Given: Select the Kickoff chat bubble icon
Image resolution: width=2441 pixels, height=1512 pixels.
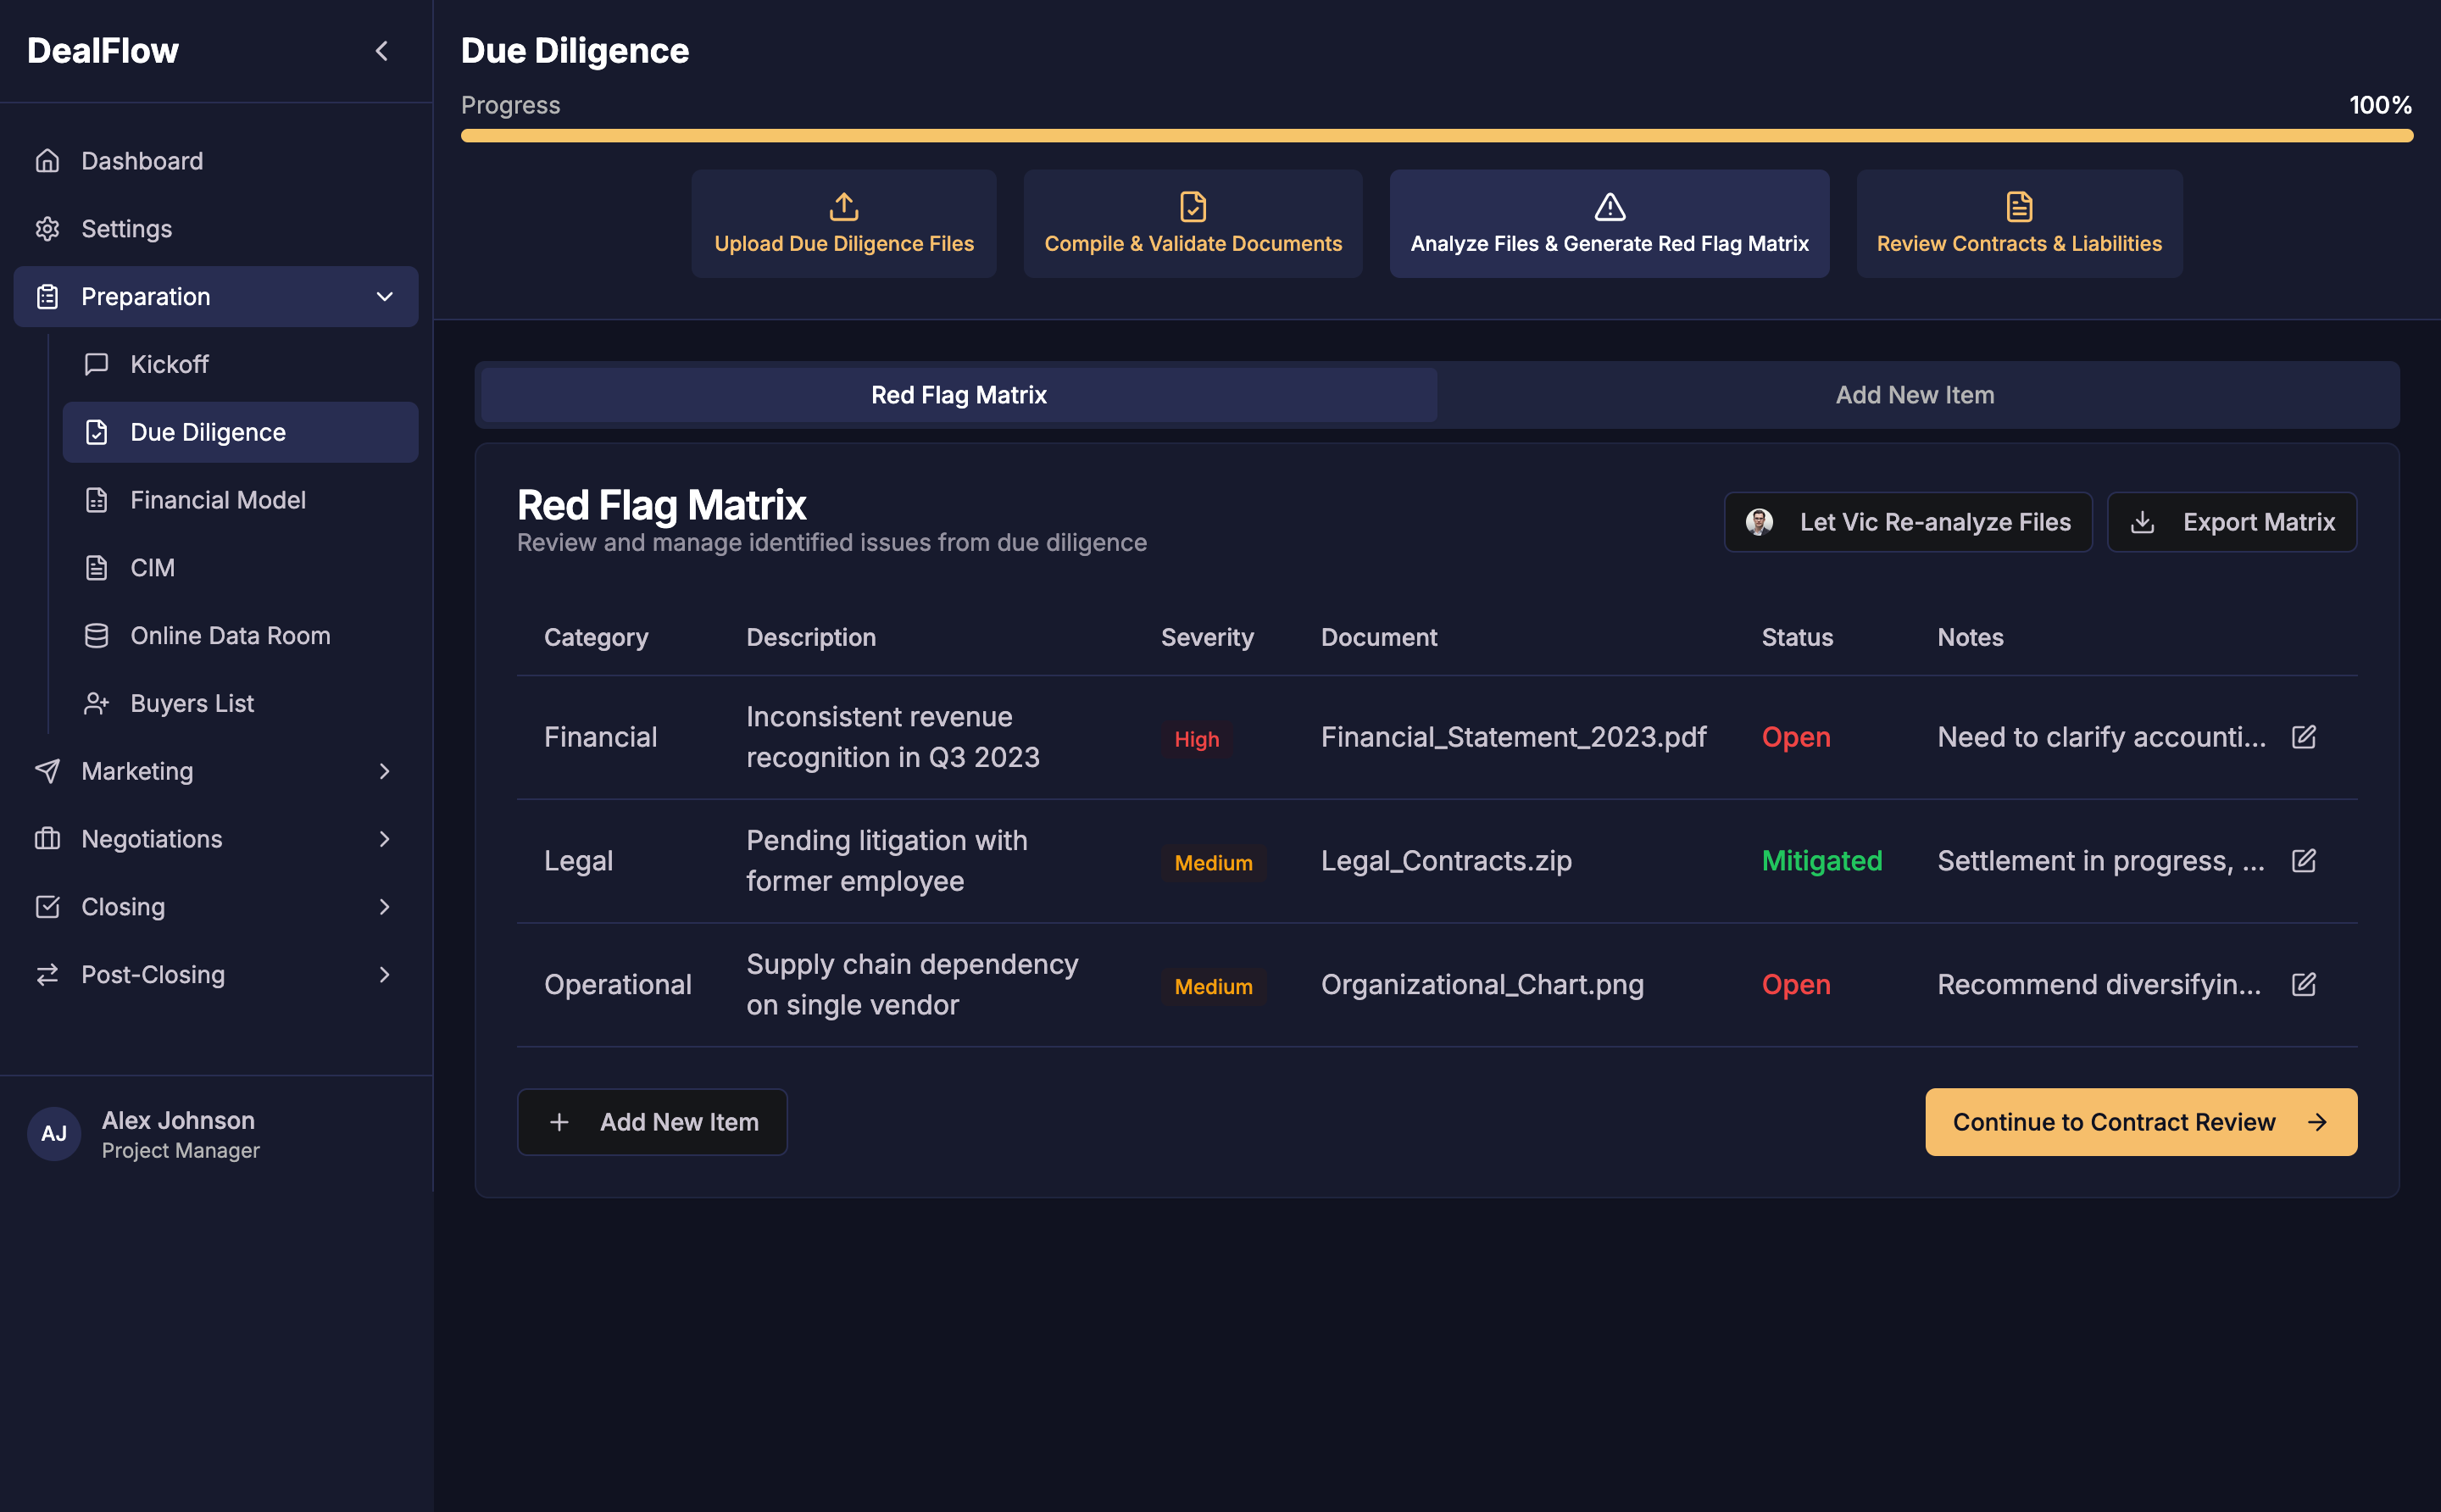Looking at the screenshot, I should pyautogui.click(x=96, y=364).
